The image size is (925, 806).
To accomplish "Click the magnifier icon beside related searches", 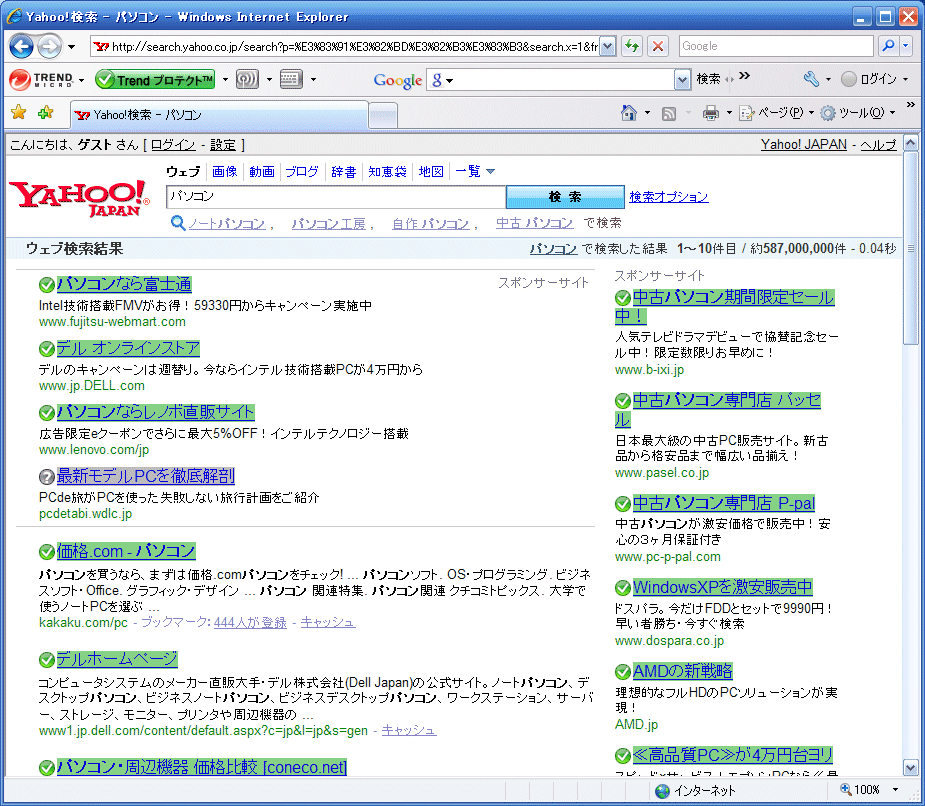I will [x=178, y=222].
